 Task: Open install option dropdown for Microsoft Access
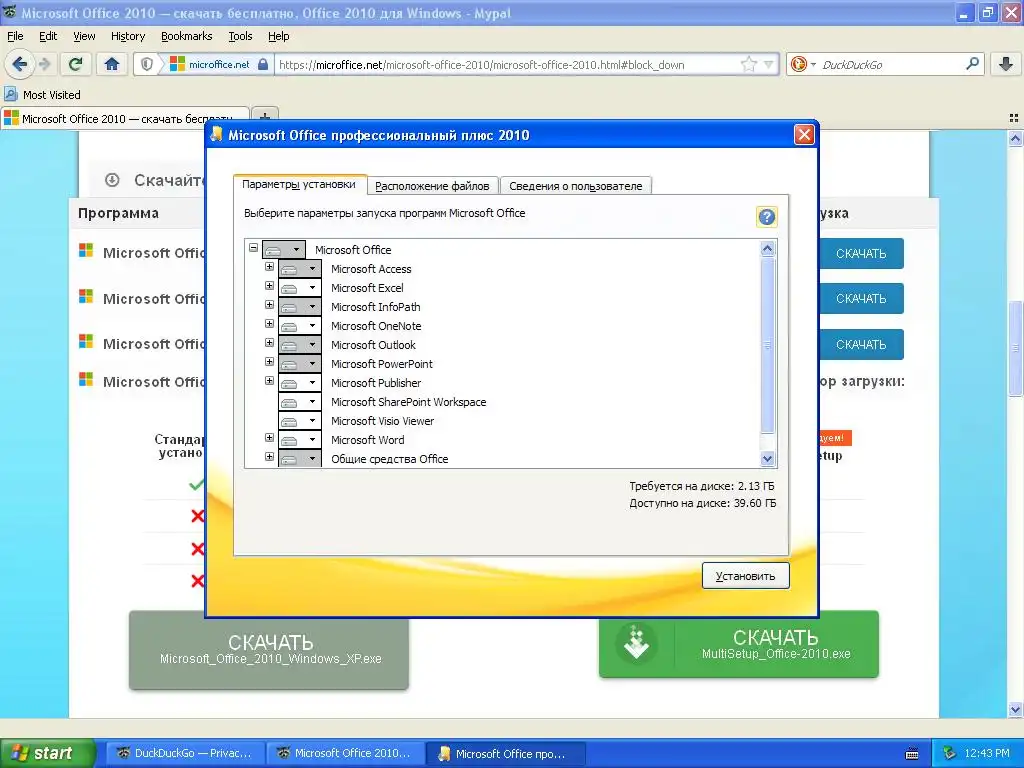[300, 269]
